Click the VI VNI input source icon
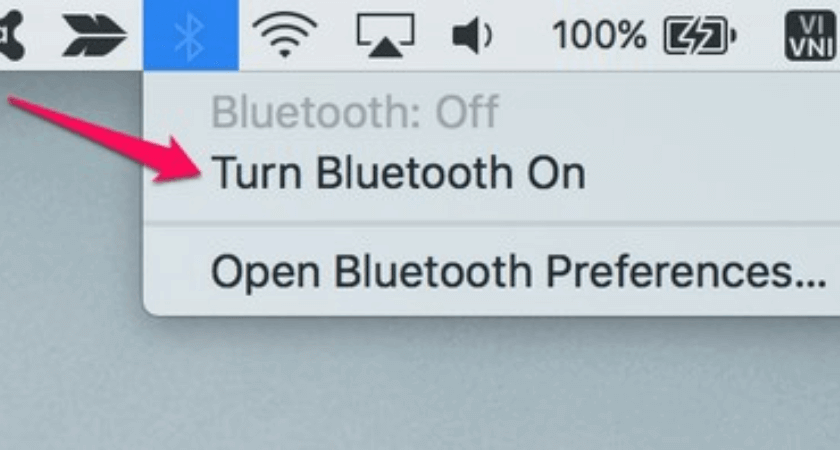The height and width of the screenshot is (450, 840). [x=811, y=35]
